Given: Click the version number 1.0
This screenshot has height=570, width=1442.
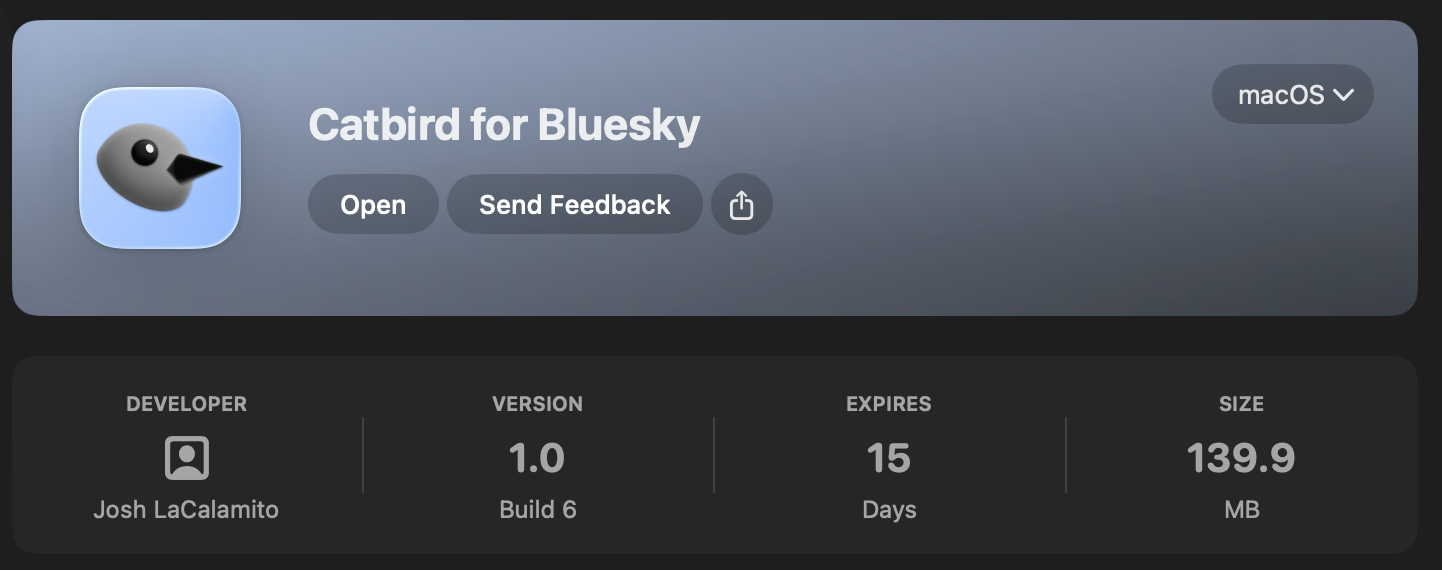Looking at the screenshot, I should 537,458.
